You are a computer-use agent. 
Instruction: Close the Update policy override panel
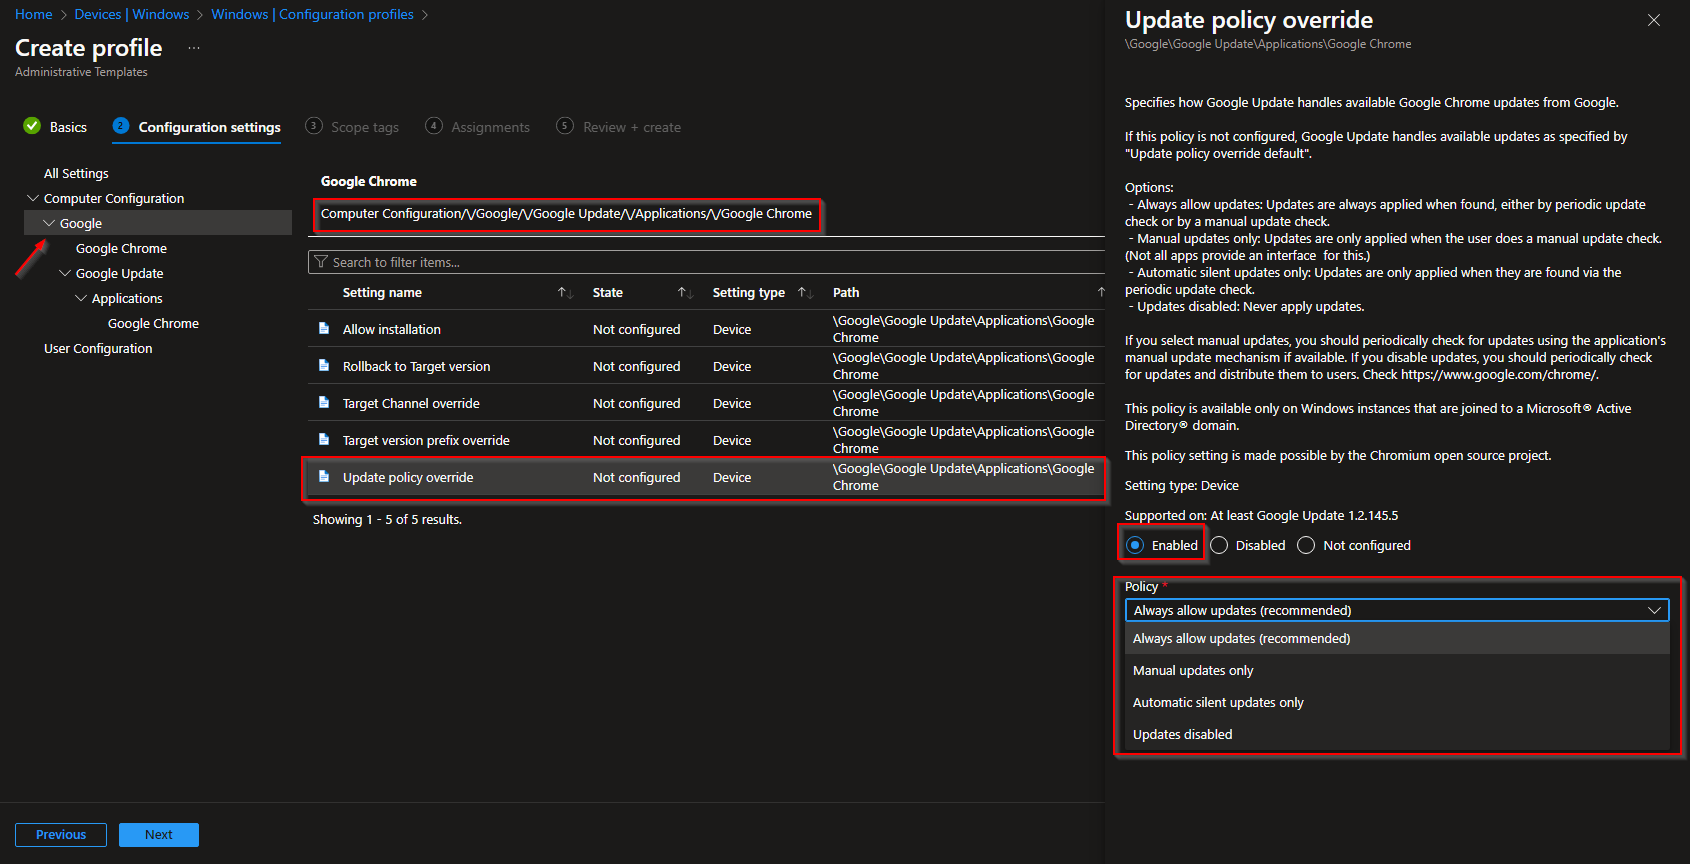tap(1654, 20)
